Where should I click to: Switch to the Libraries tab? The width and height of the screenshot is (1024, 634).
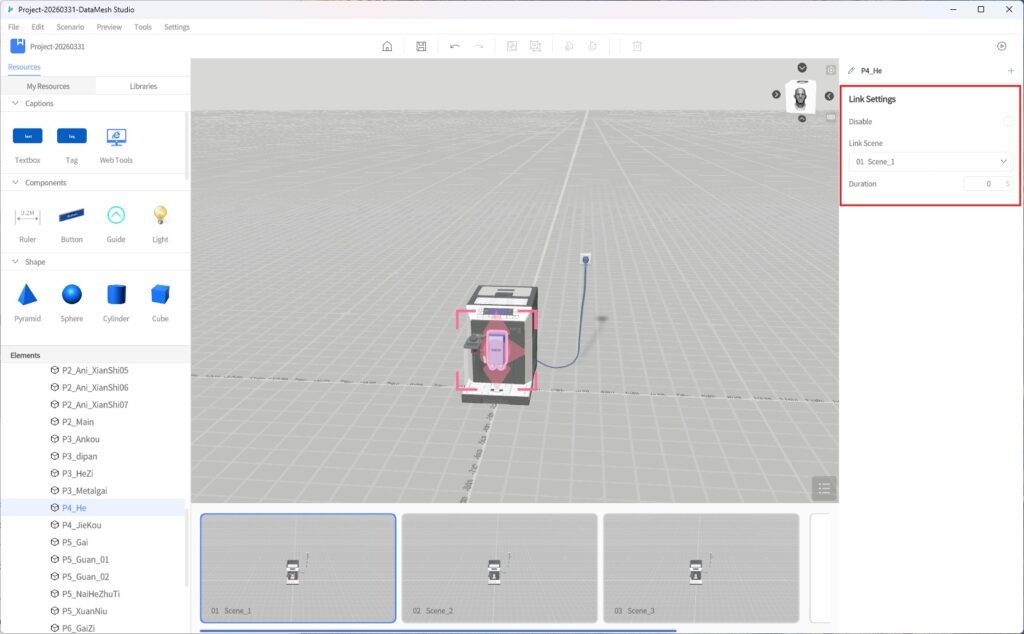pyautogui.click(x=143, y=86)
